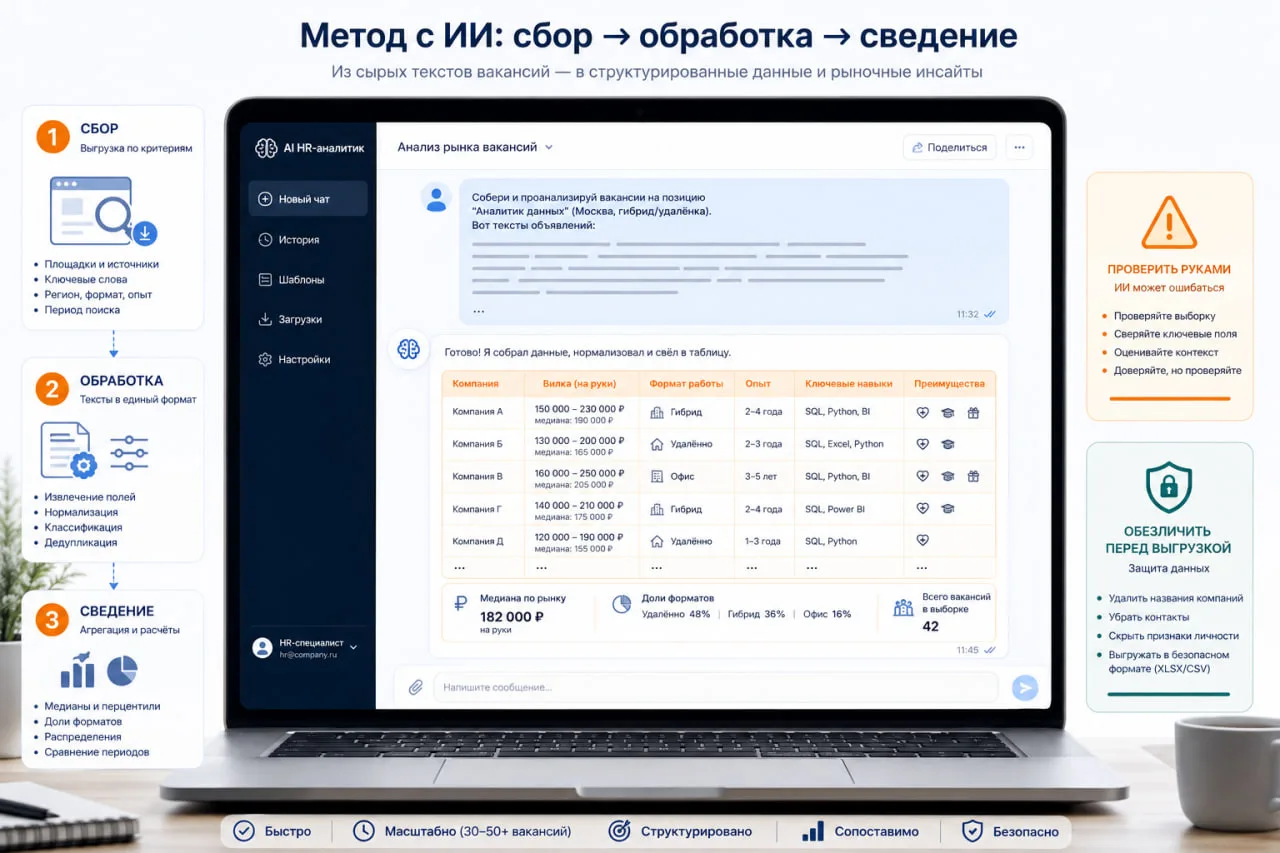
Task: Start a new chat with Новый чат
Action: pos(308,199)
